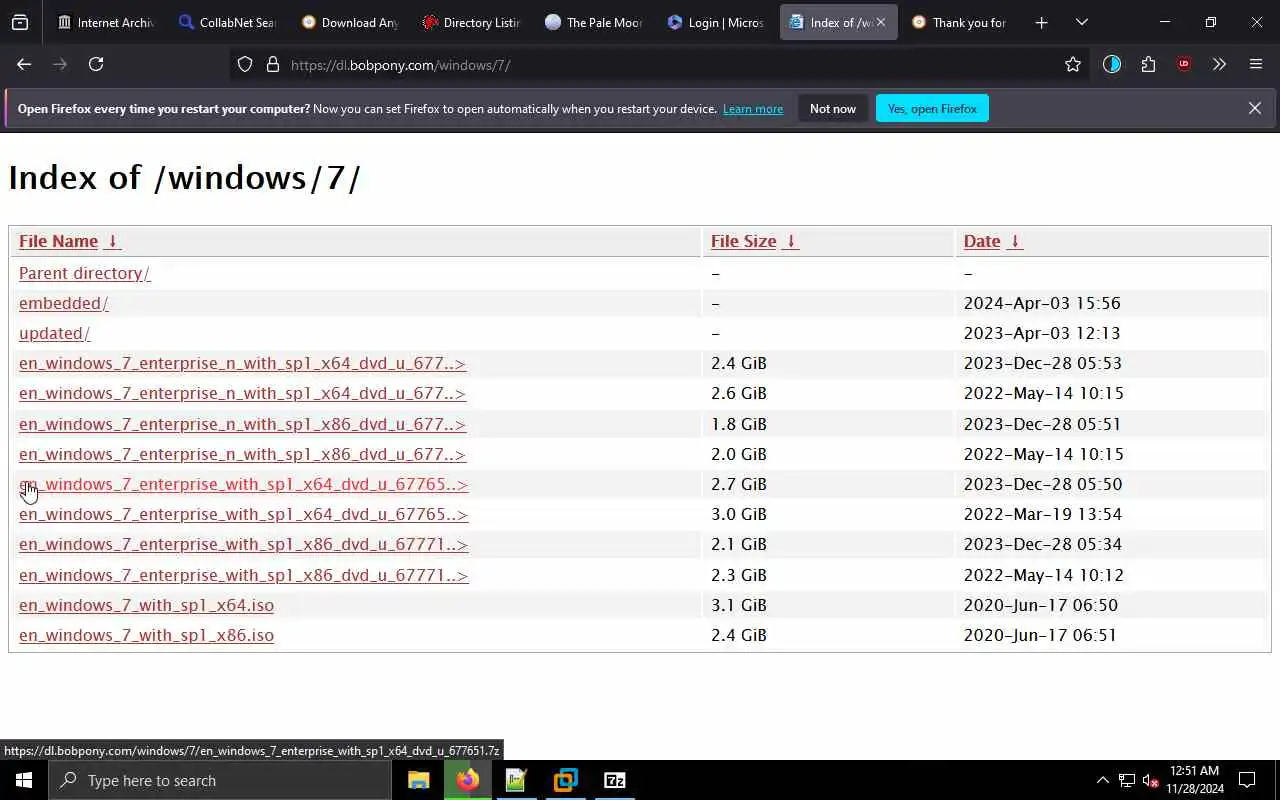
Task: Open 7-Zip from the taskbar
Action: tap(614, 780)
